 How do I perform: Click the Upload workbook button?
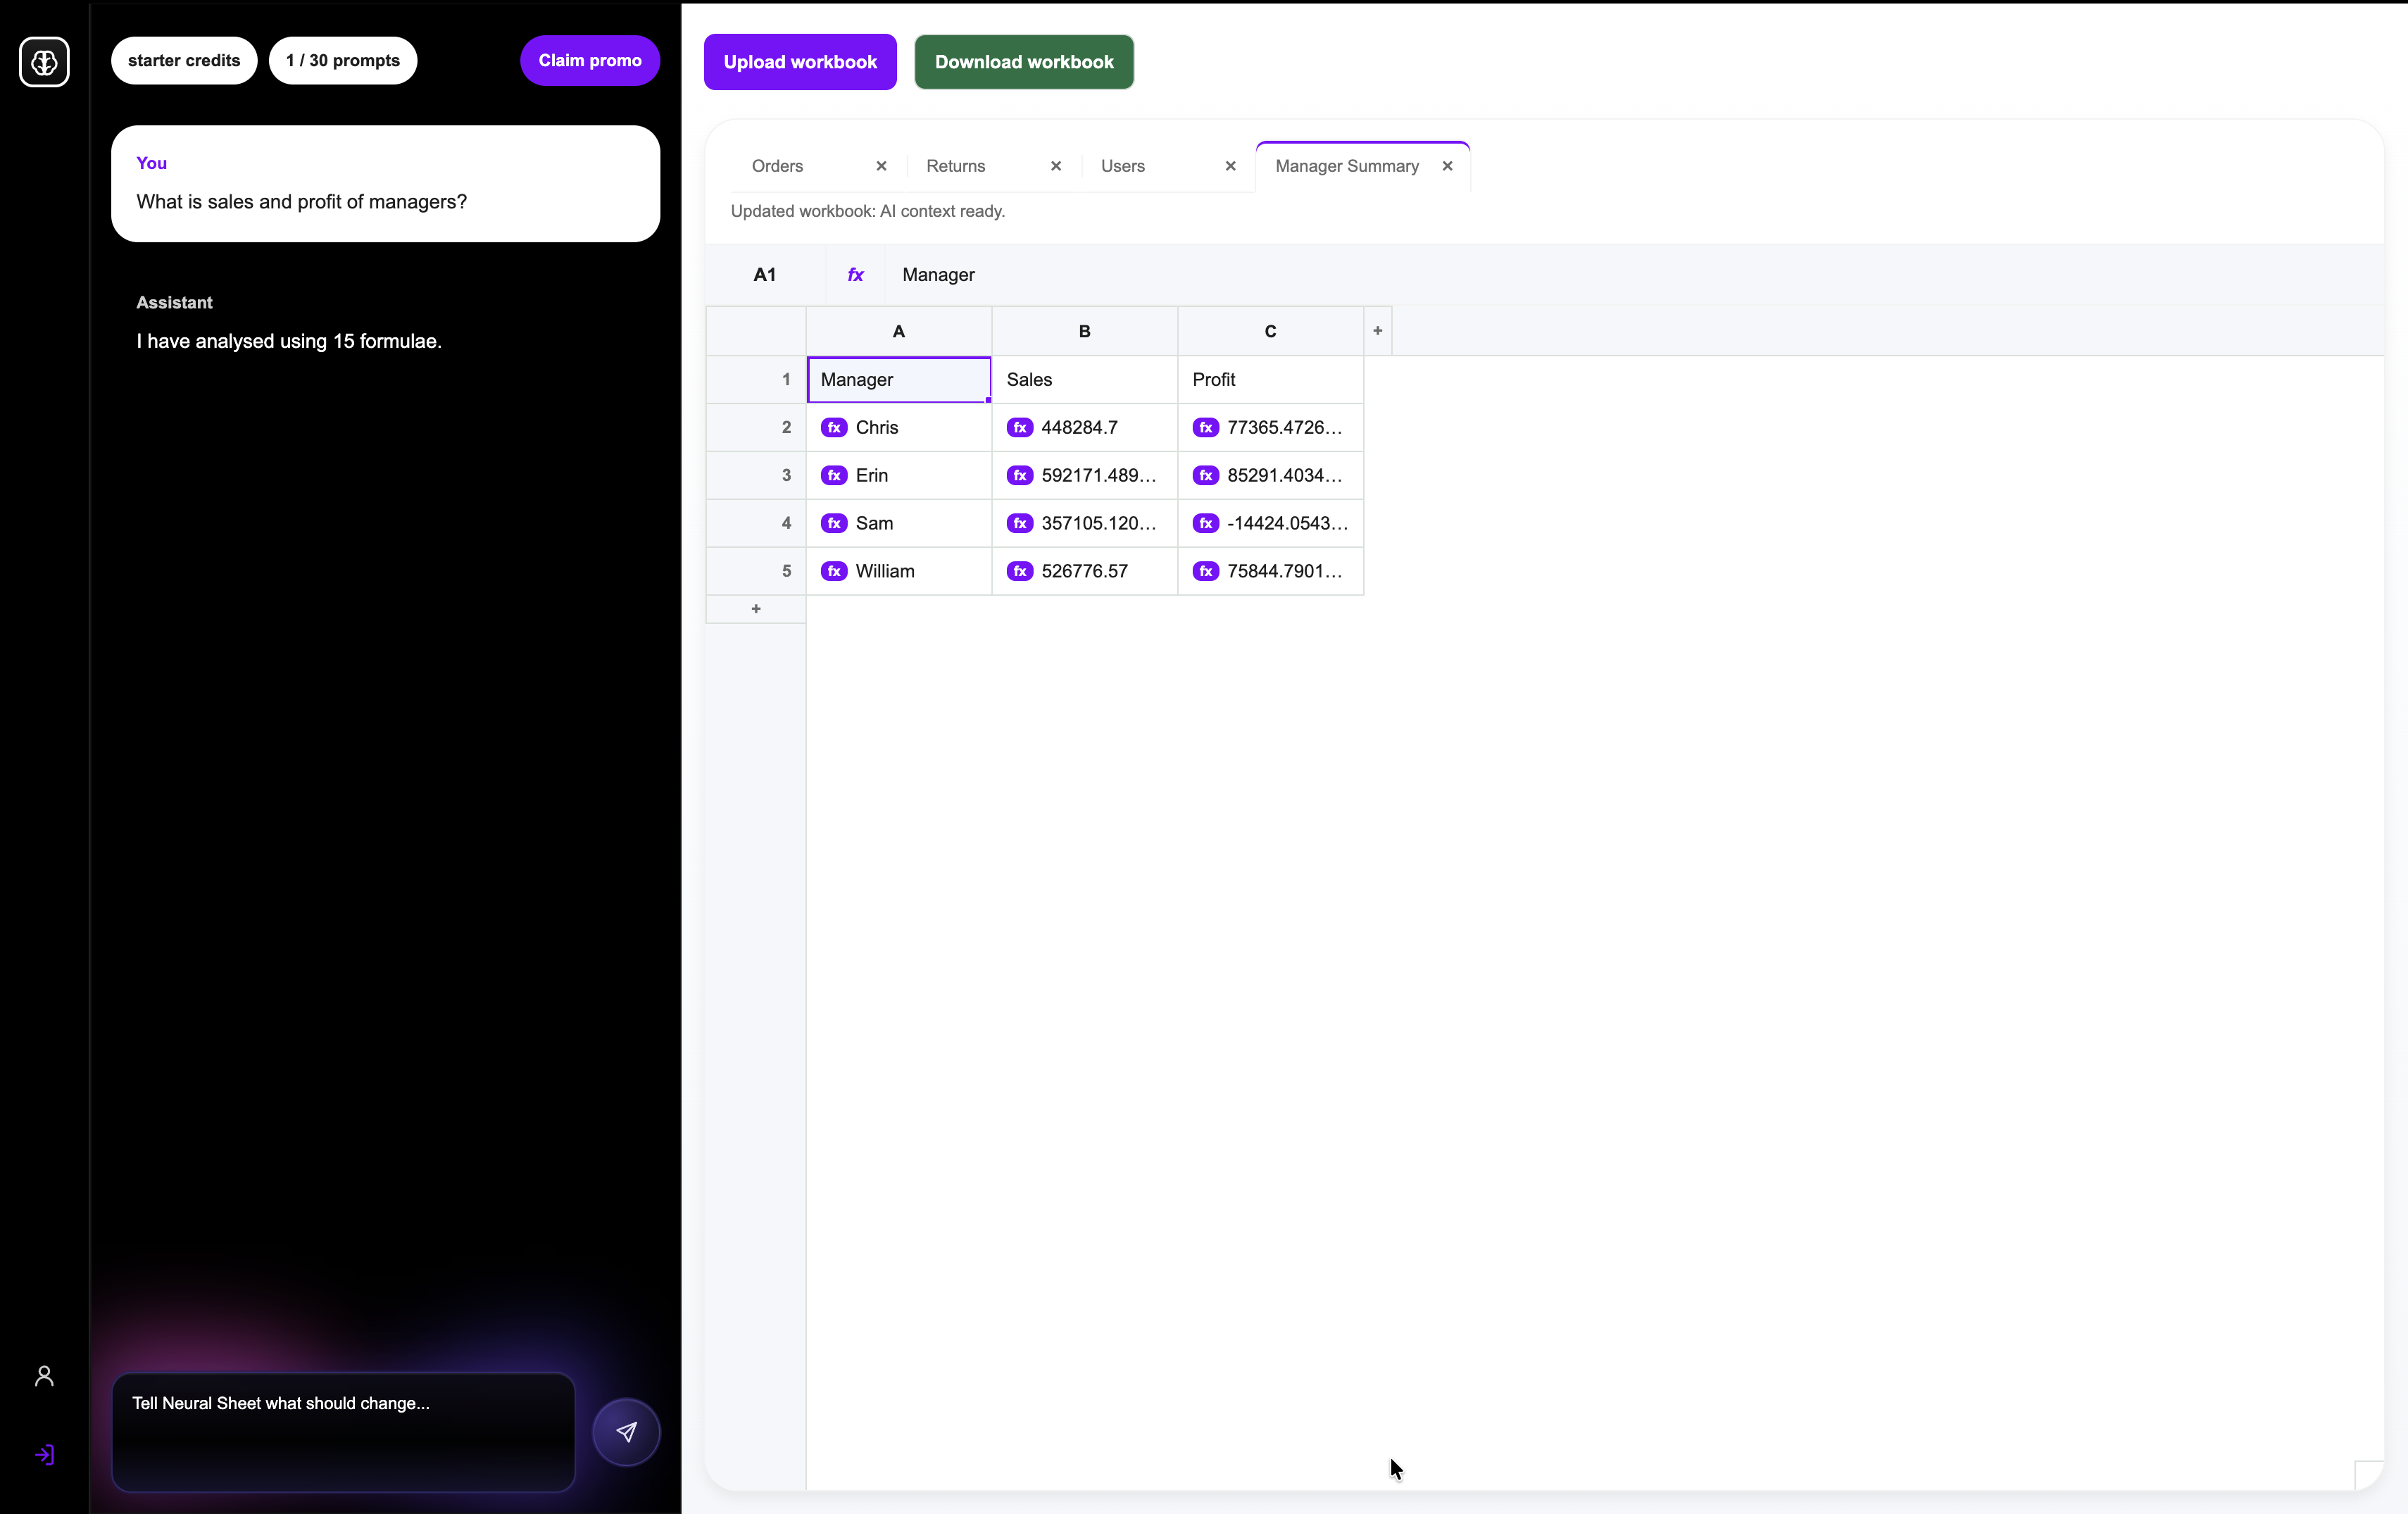[x=800, y=62]
